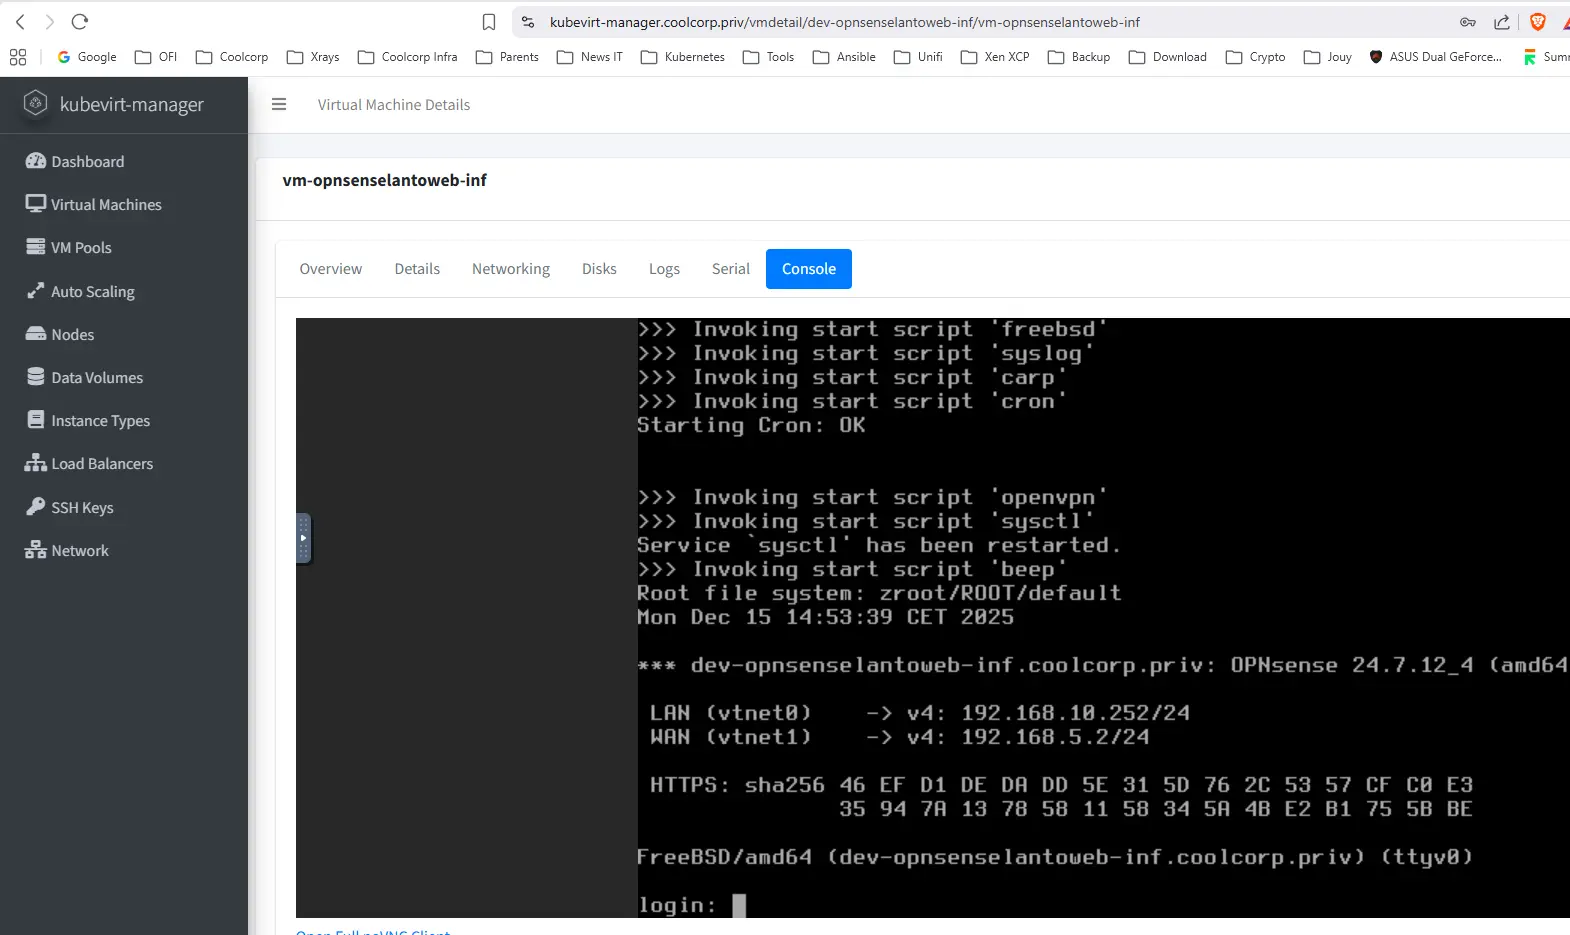Open ASUS Dual GeForce bookmark
The height and width of the screenshot is (935, 1570).
1435,57
